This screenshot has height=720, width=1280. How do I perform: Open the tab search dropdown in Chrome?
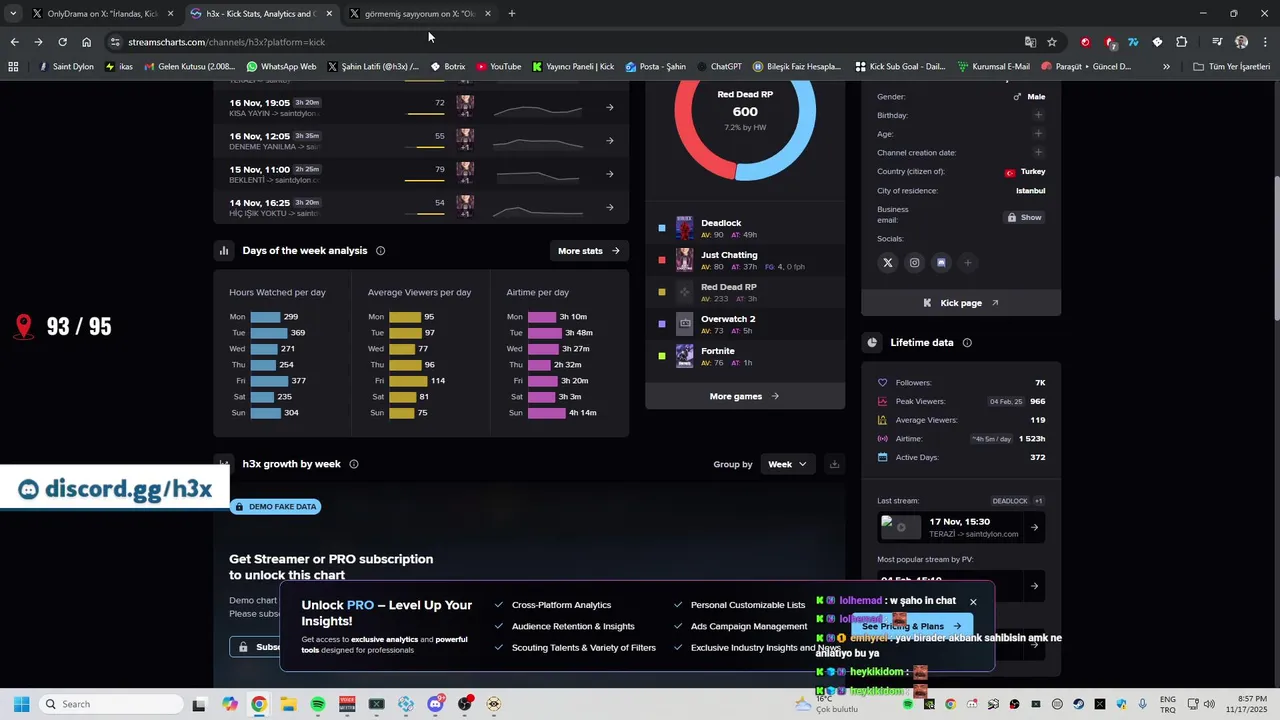[12, 14]
